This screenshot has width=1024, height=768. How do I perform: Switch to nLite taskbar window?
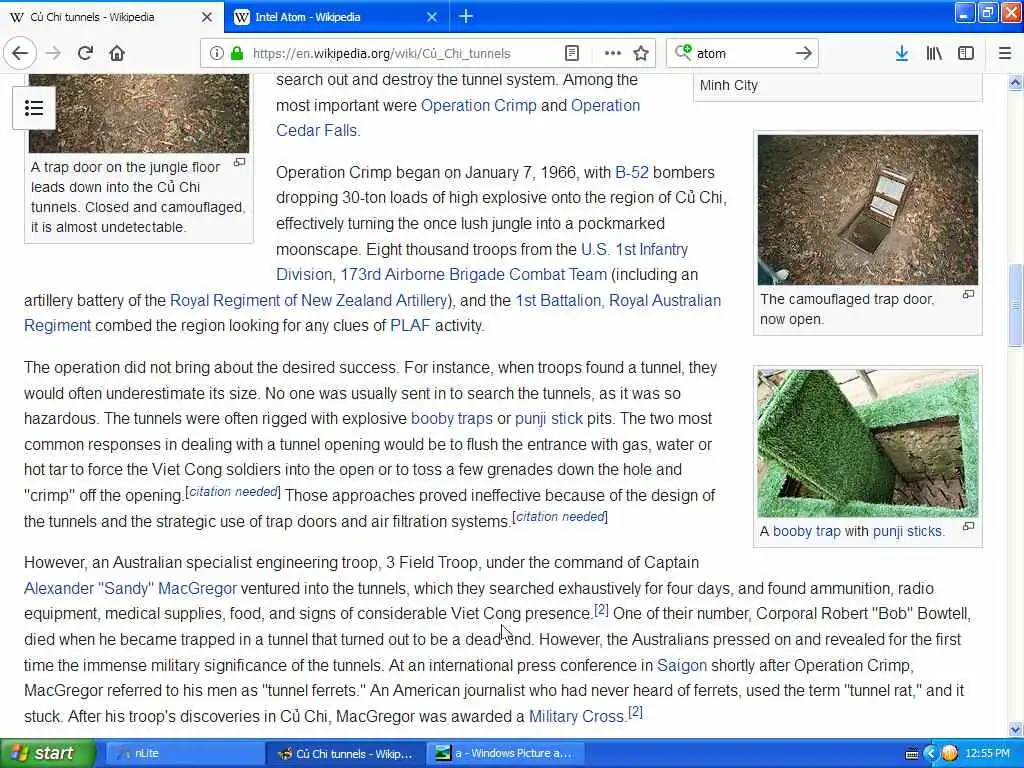(185, 754)
